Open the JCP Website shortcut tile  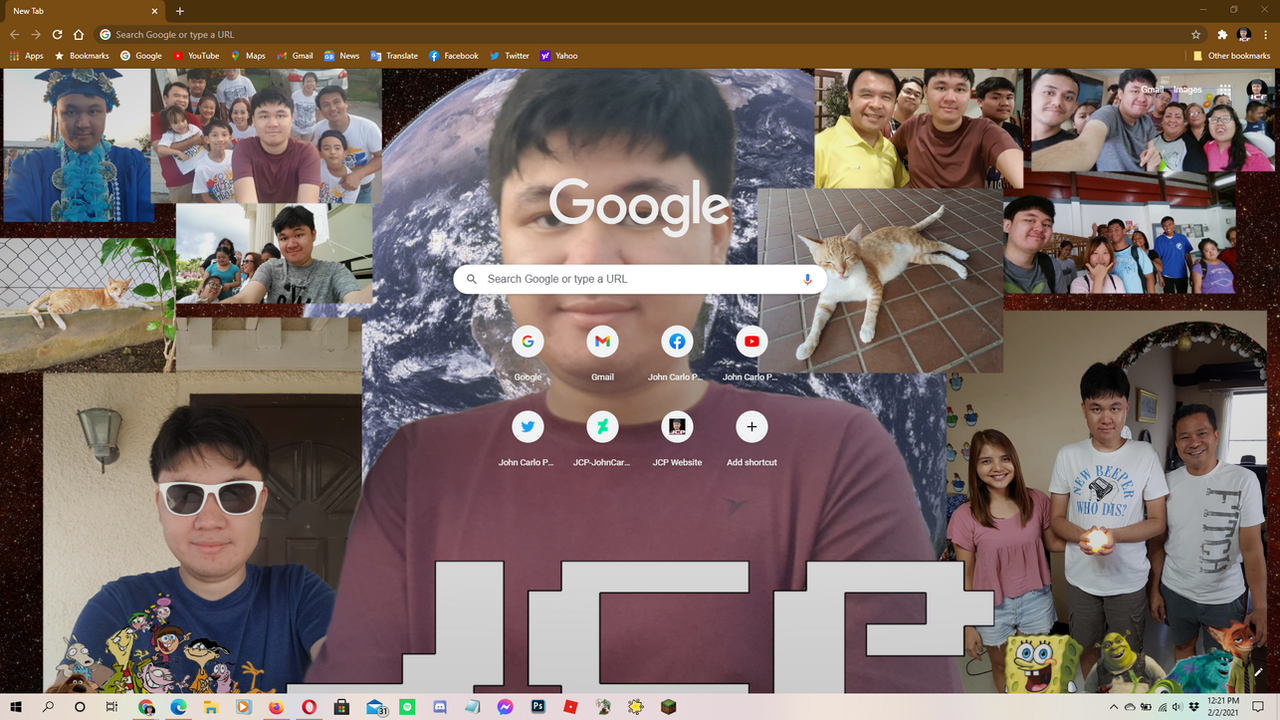(x=677, y=439)
